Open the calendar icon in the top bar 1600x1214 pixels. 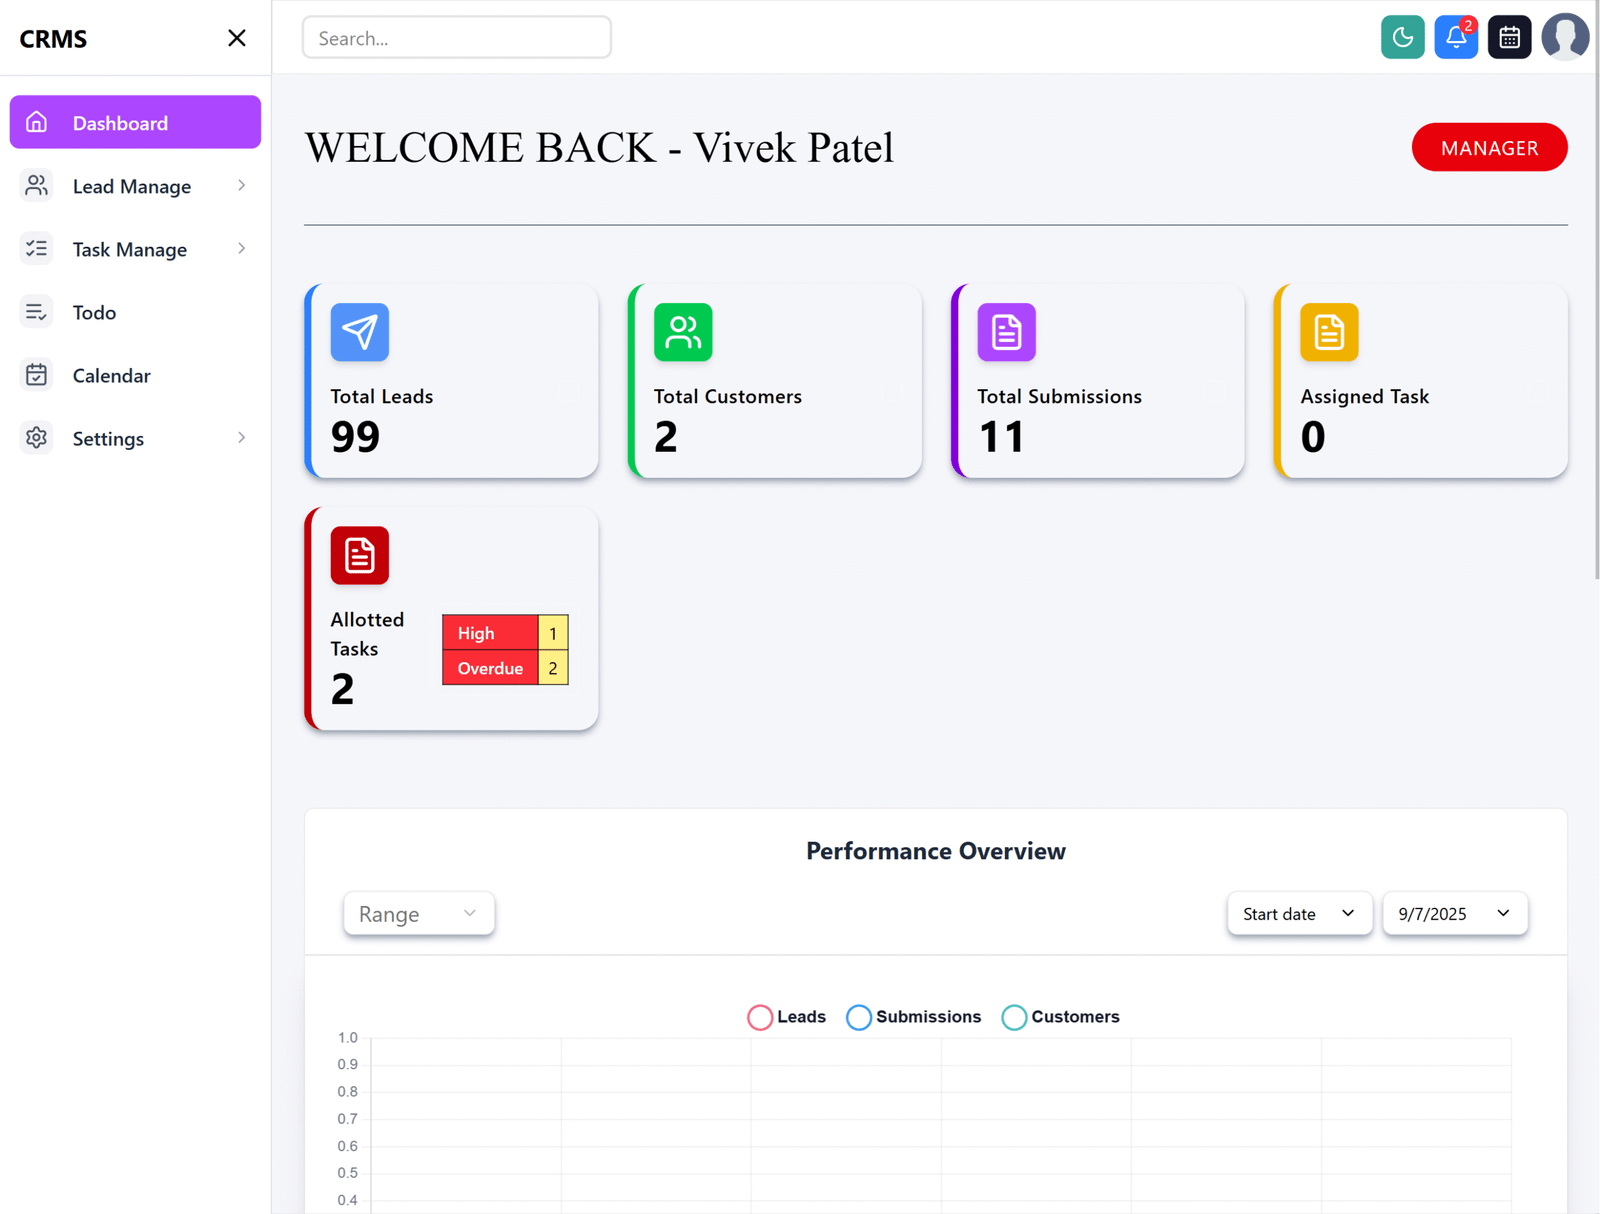[1509, 38]
